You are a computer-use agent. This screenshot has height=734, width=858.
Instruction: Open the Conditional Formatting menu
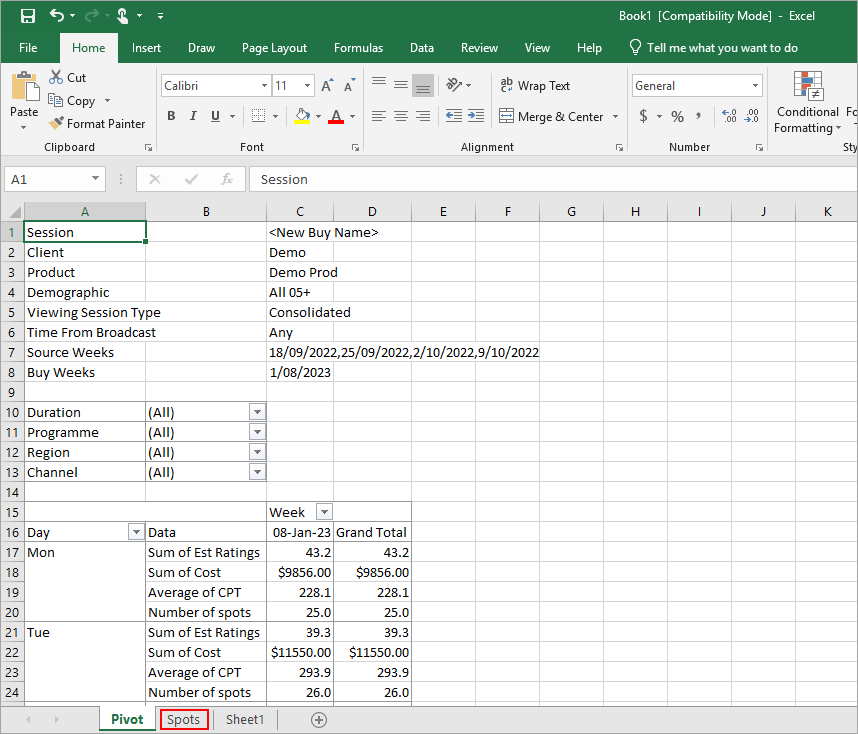click(x=808, y=102)
